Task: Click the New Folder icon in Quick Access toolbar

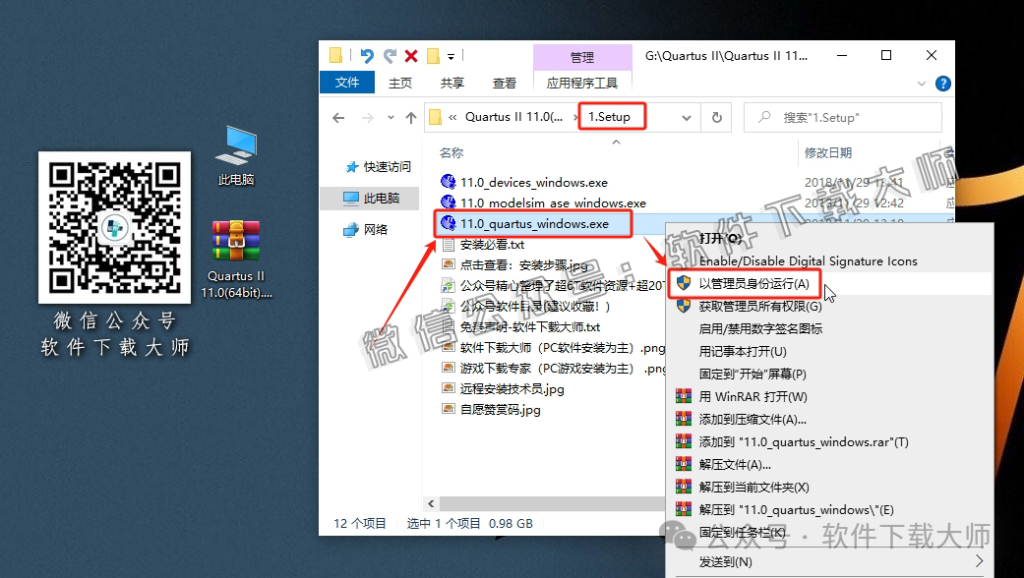Action: pyautogui.click(x=336, y=55)
